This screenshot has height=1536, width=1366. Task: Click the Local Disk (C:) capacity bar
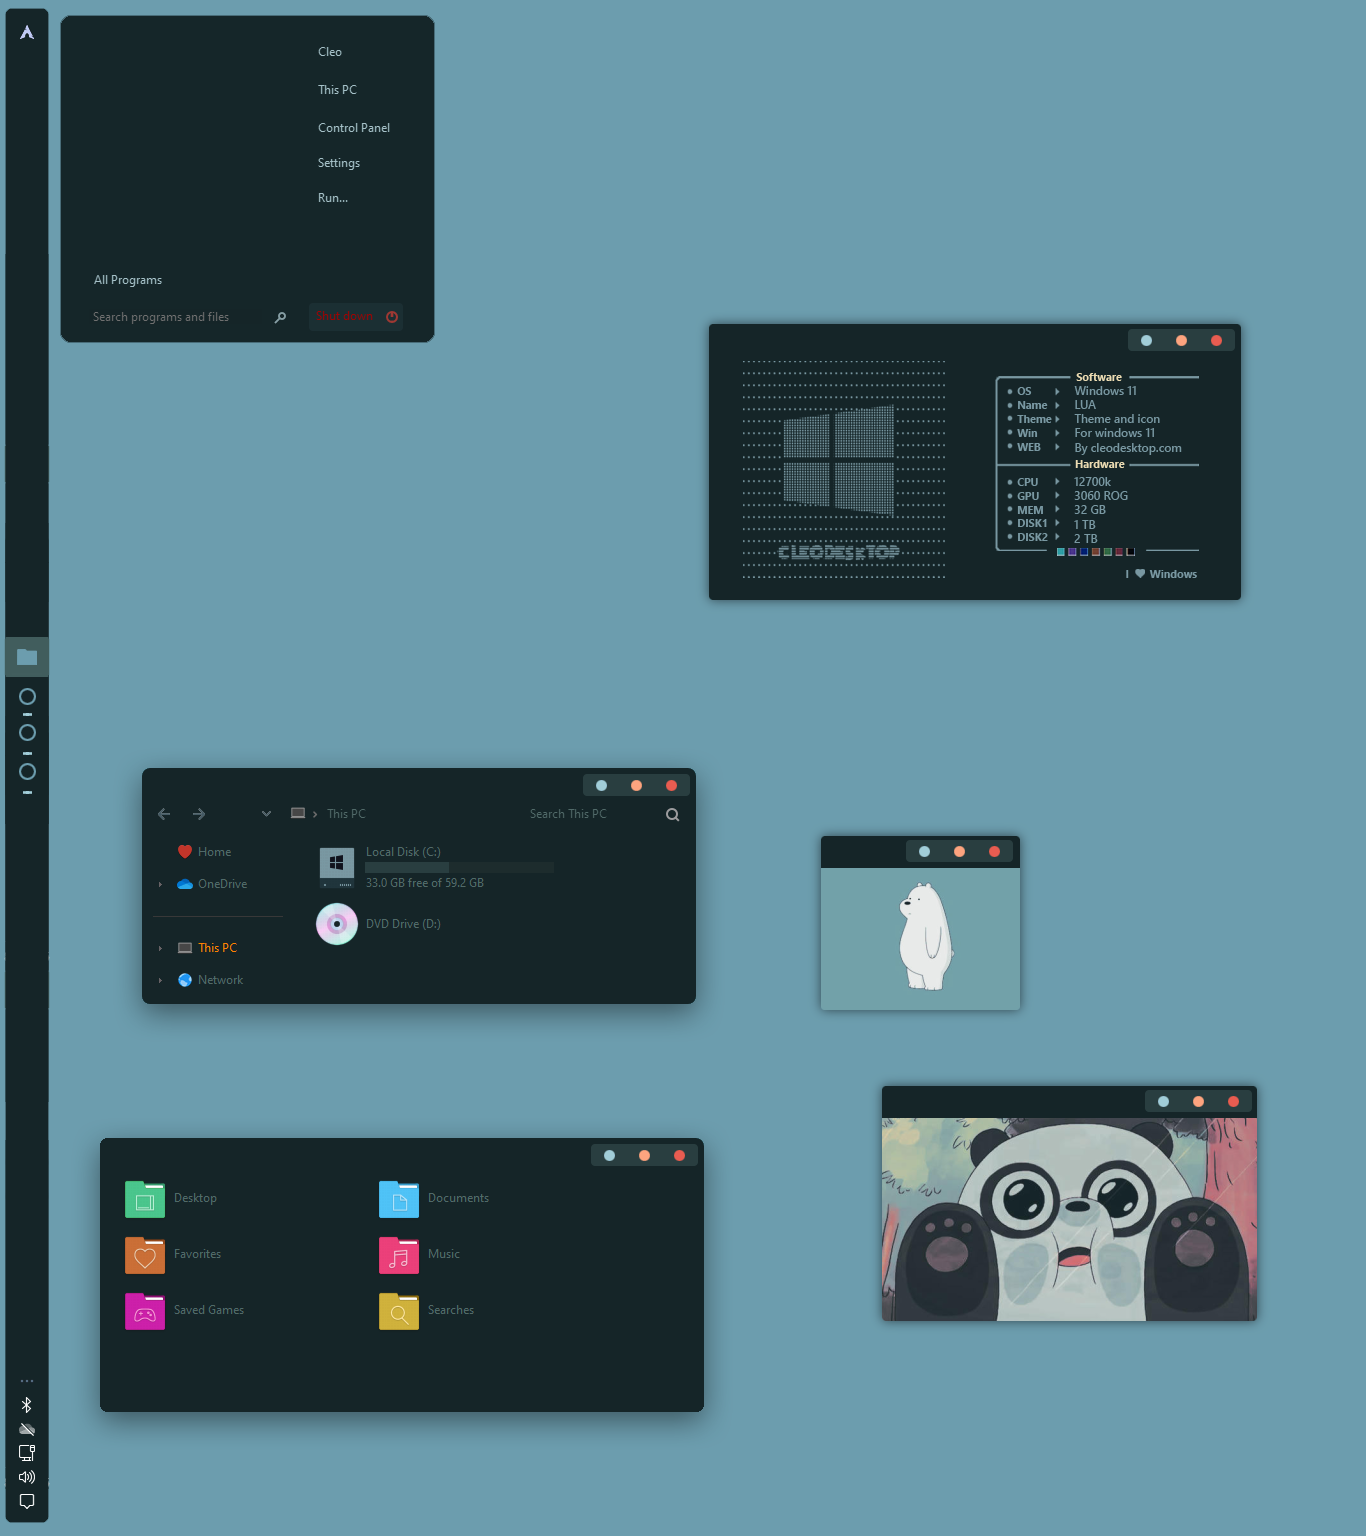click(459, 867)
